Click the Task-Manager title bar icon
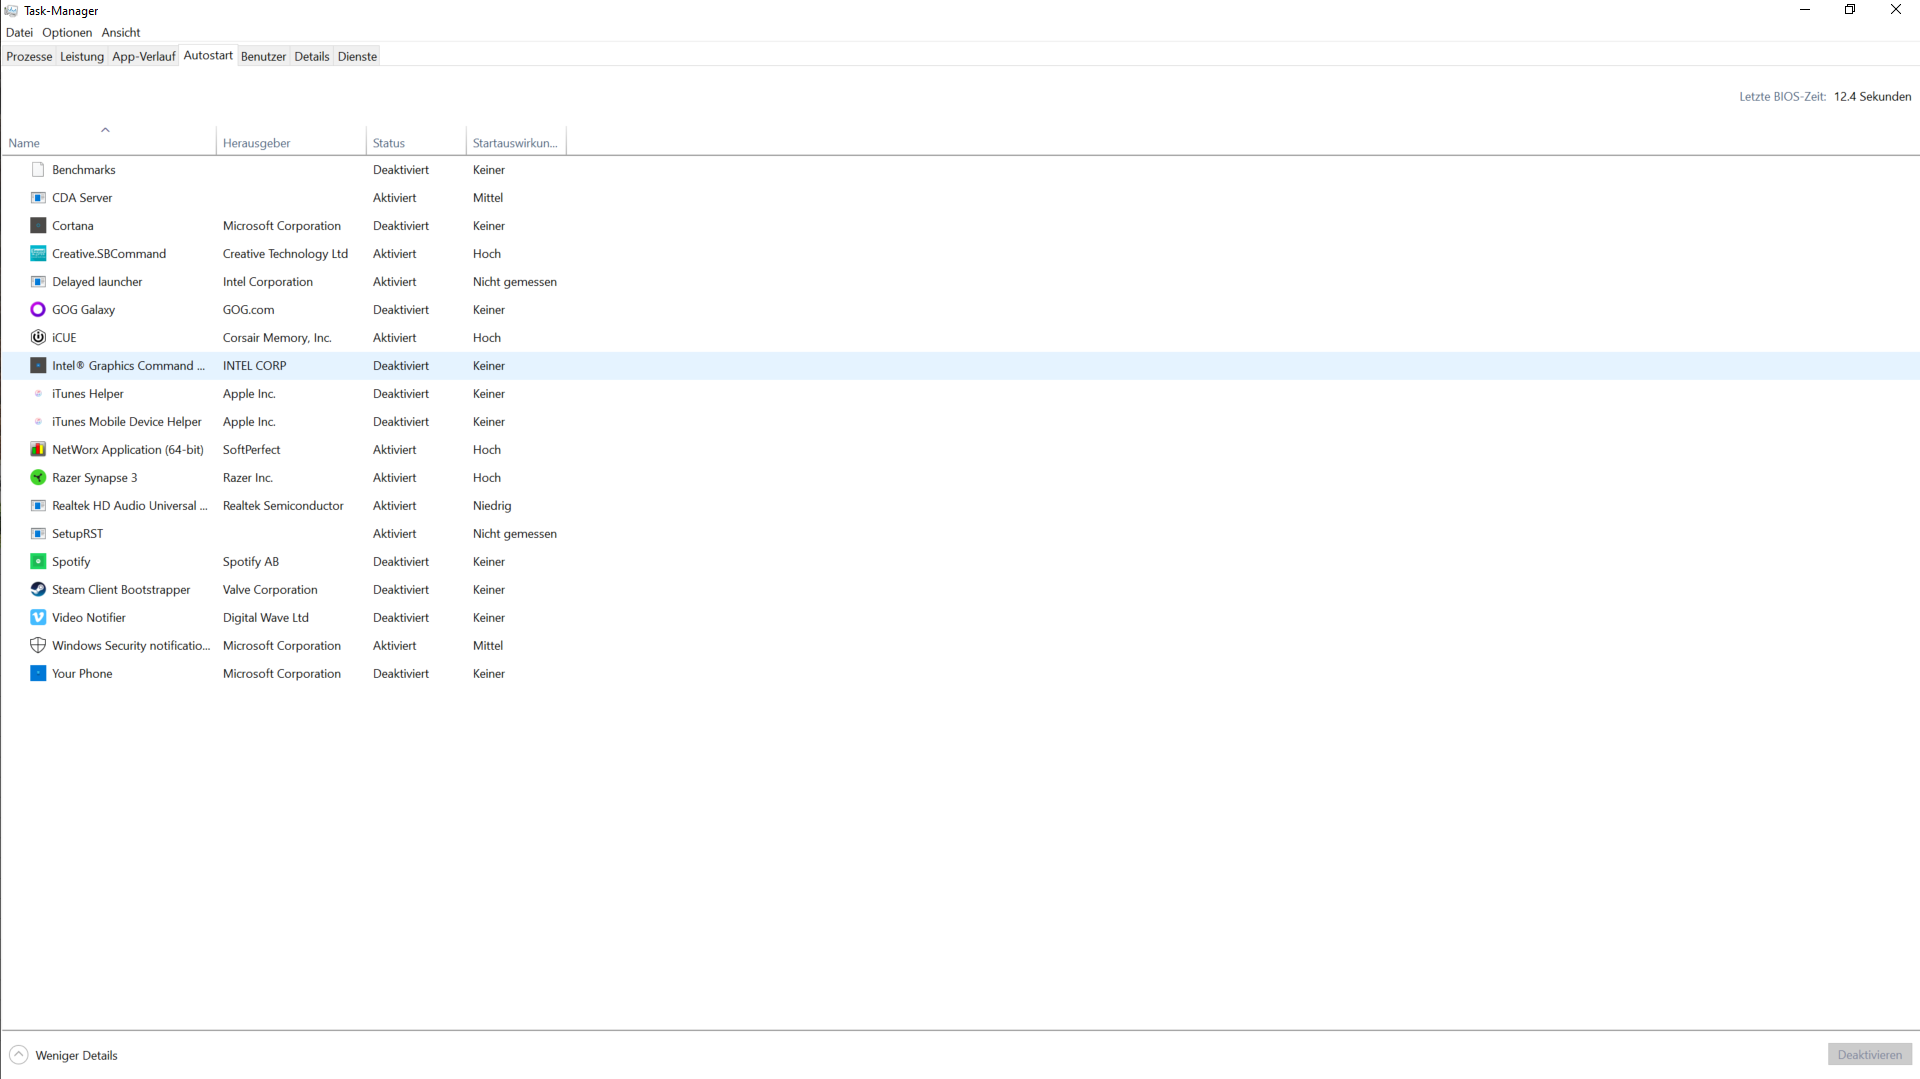Screen dimensions: 1920x1079 (11, 11)
